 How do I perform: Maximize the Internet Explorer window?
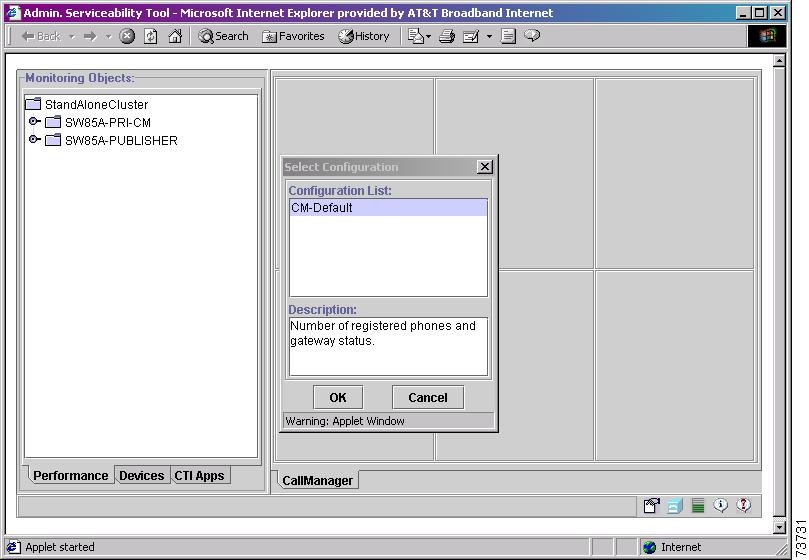point(759,12)
